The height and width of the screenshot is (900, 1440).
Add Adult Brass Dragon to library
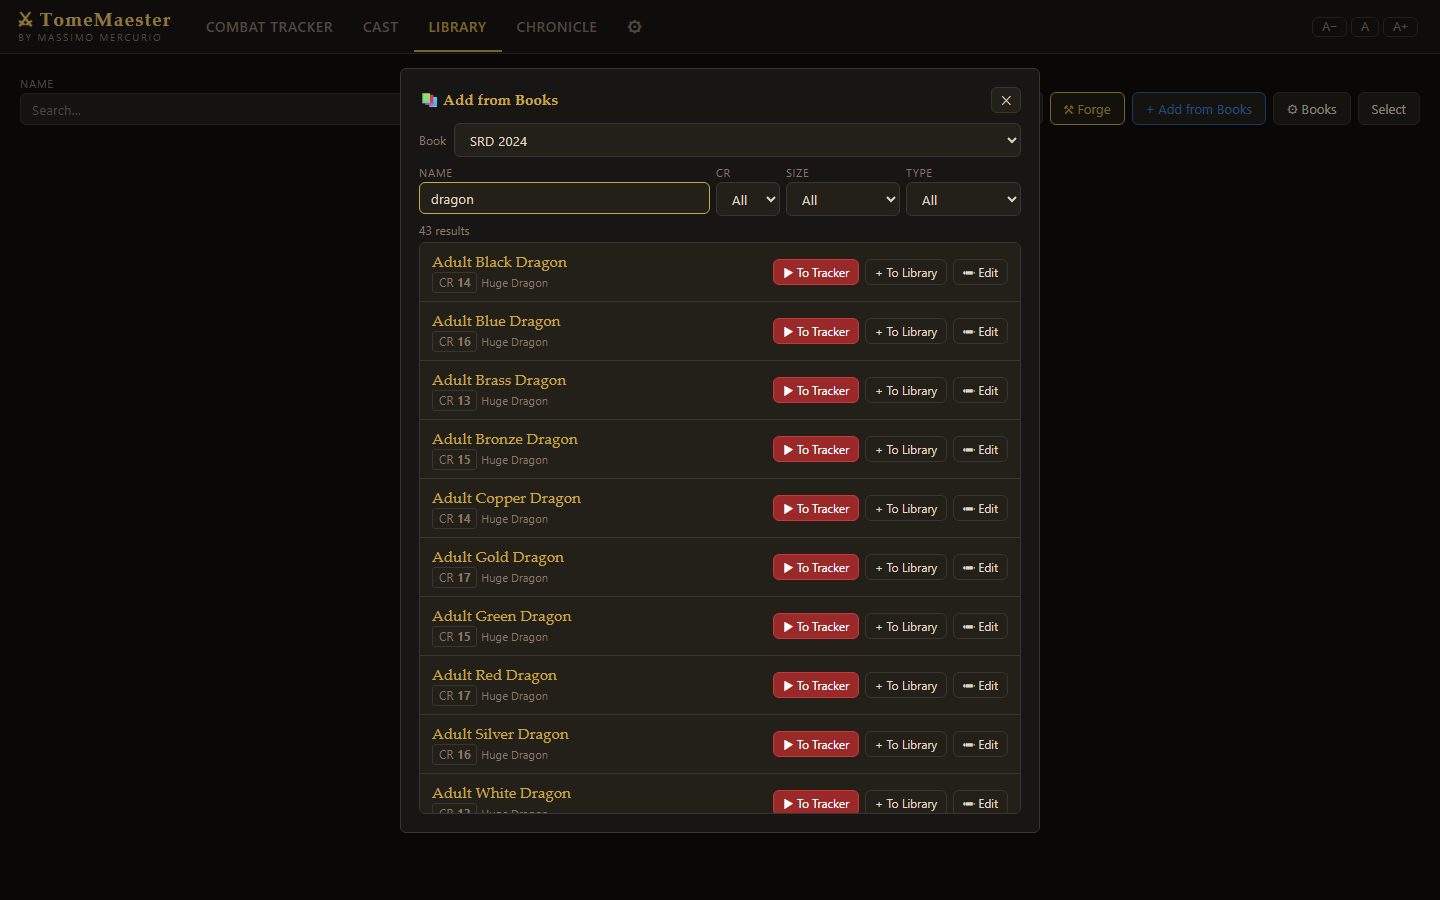906,390
